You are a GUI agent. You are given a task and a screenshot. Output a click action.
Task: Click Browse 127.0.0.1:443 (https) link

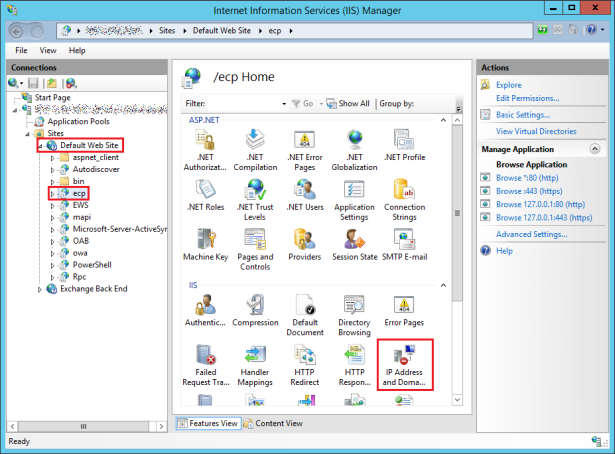pos(544,218)
